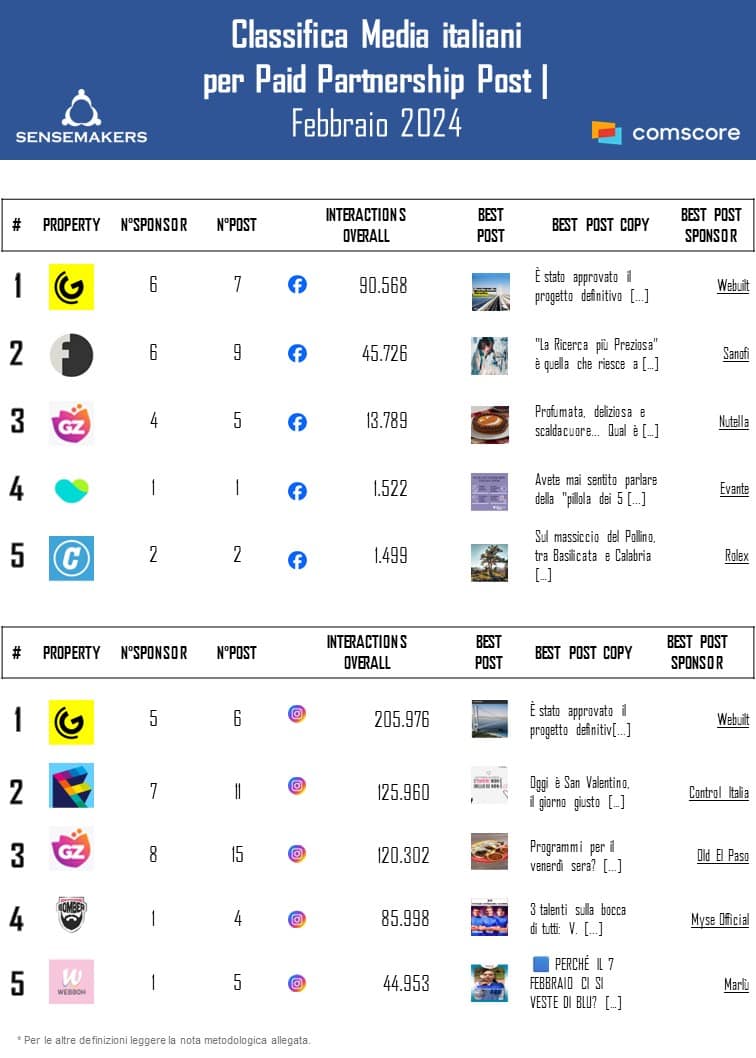Open the Control Italia sponsor link
Viewport: 756px width, 1058px height.
click(x=718, y=793)
